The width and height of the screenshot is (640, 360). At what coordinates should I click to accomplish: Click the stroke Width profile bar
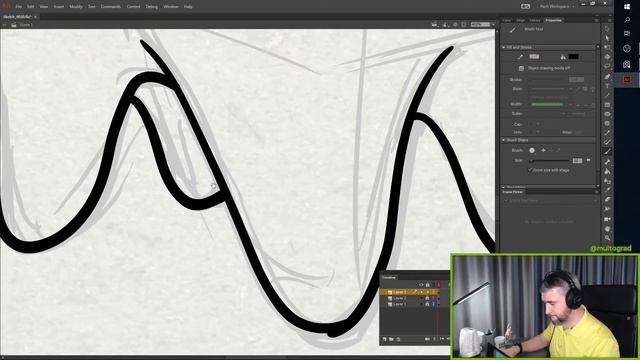(x=547, y=104)
